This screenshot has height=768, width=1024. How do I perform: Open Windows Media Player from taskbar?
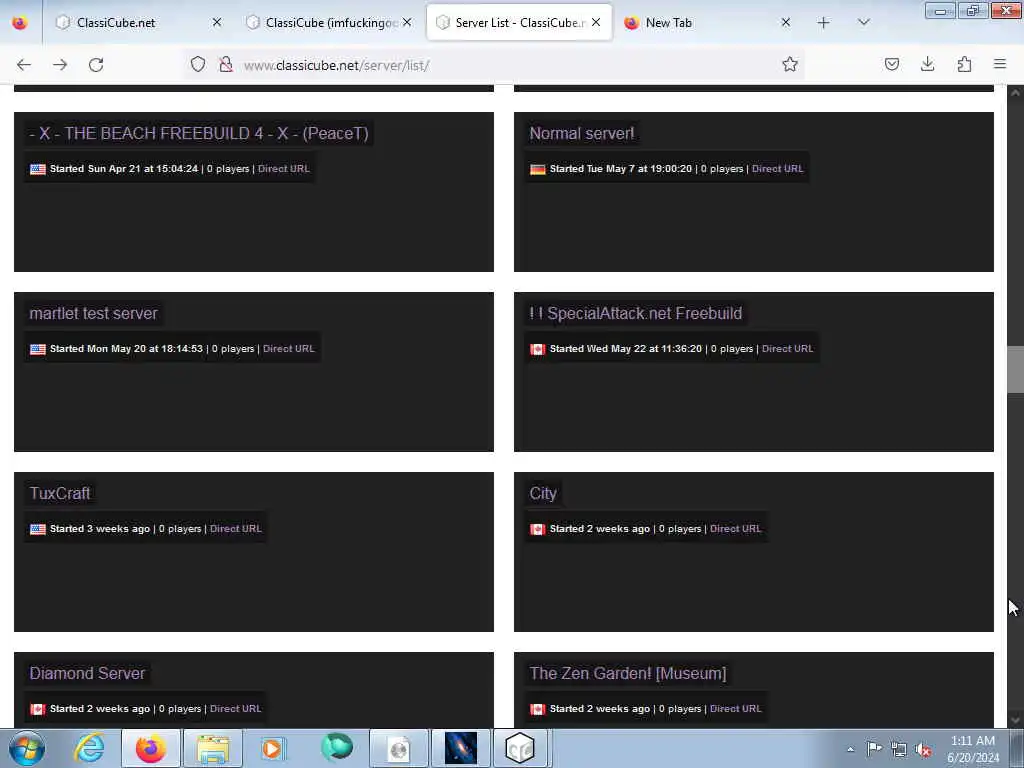[274, 748]
